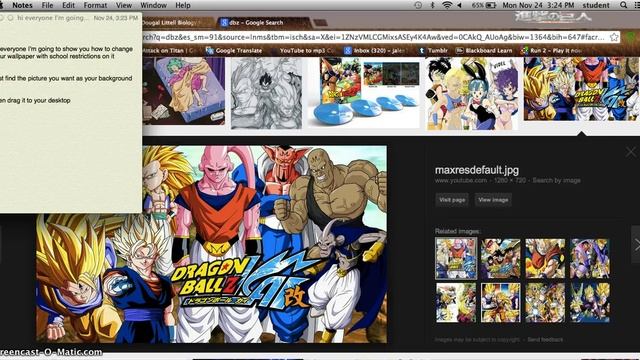Click the browser address bar URL
Viewport: 640px width, 360px height.
pyautogui.click(x=373, y=37)
